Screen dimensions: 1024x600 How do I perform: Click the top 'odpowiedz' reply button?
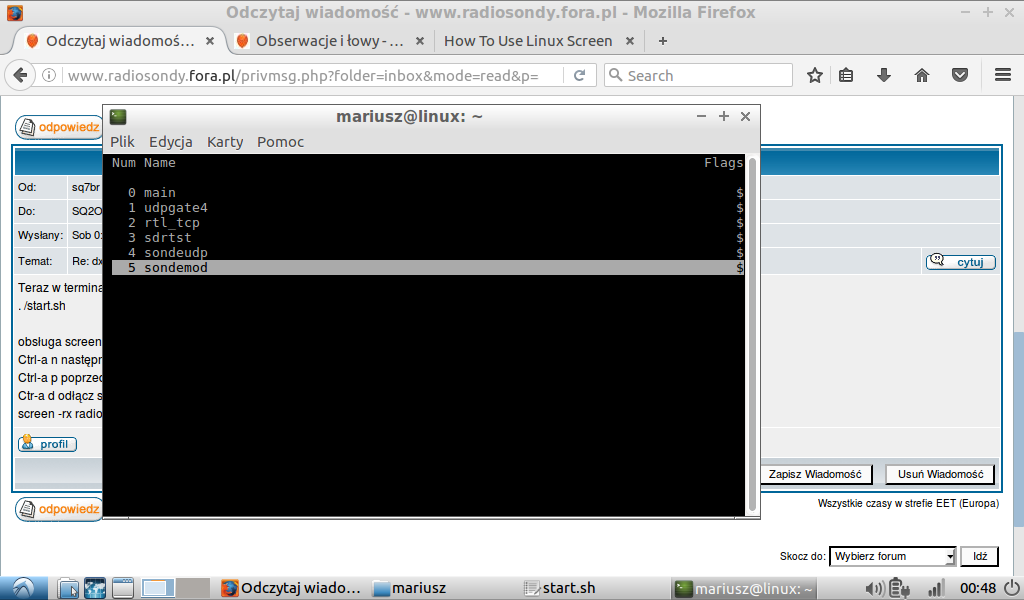click(x=59, y=127)
